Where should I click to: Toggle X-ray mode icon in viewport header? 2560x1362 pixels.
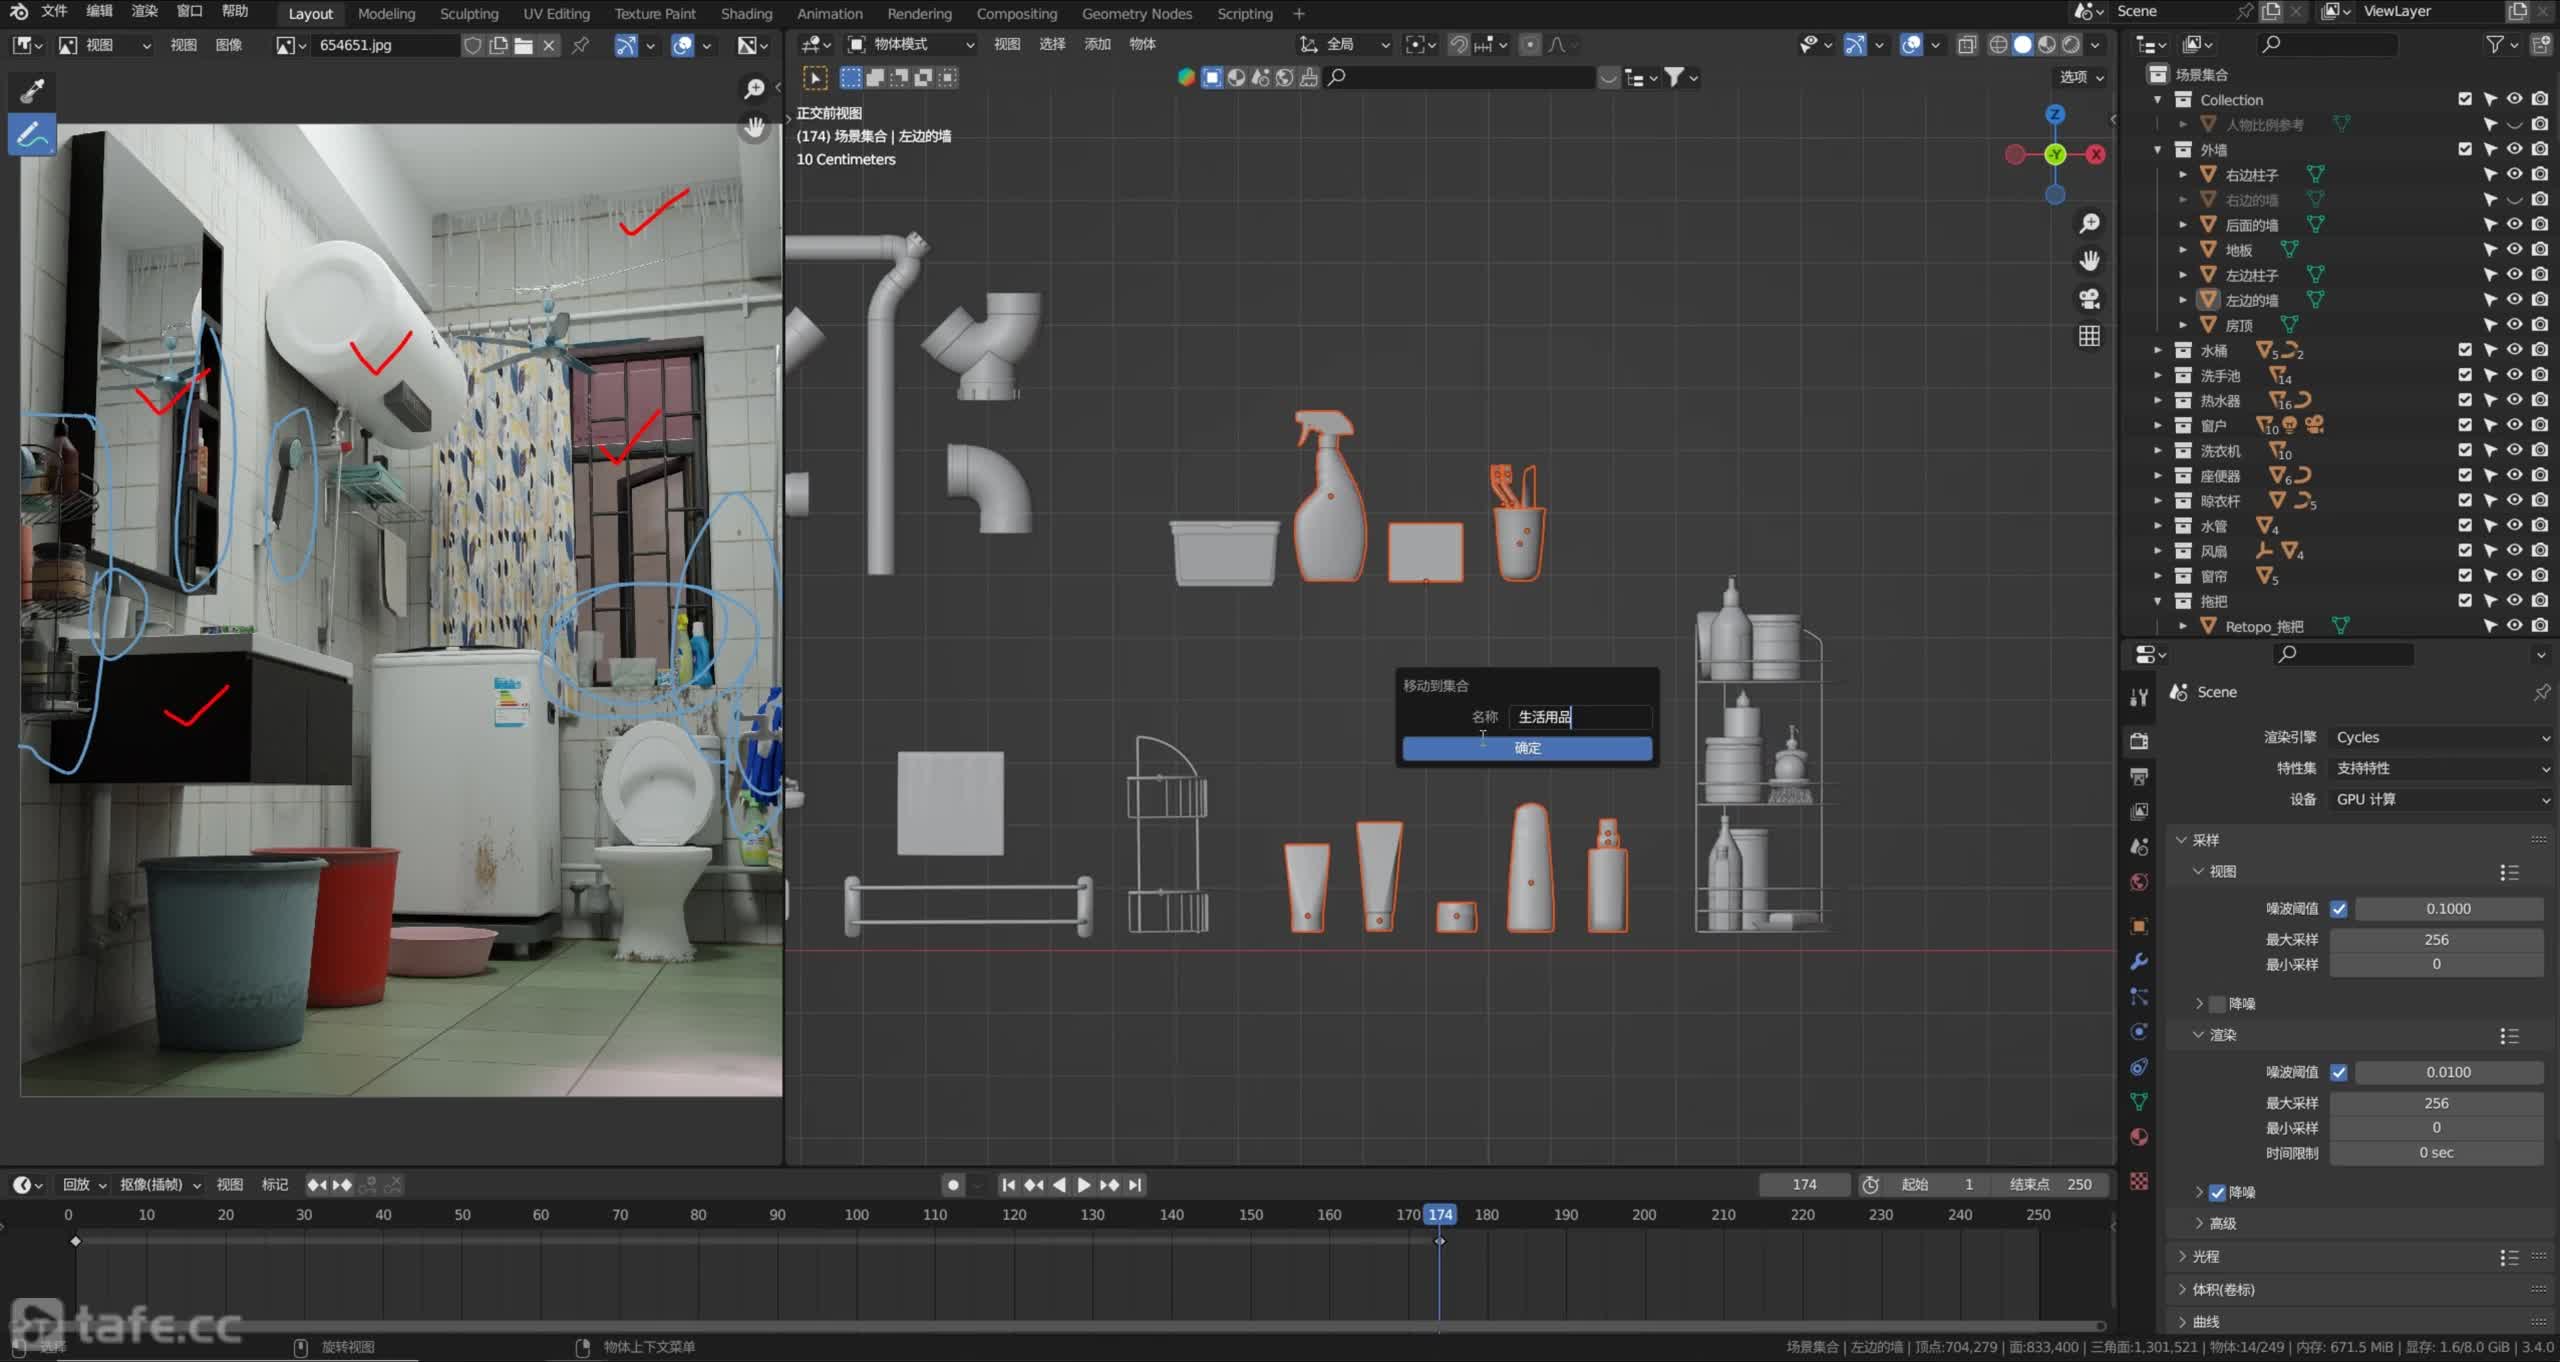click(x=1966, y=45)
